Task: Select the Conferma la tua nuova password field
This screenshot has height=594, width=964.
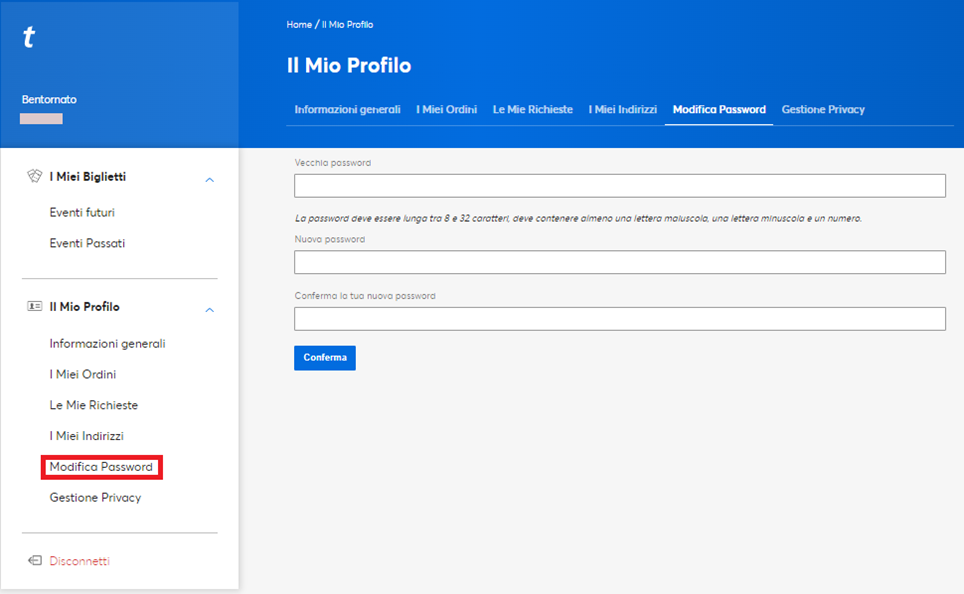Action: pos(619,319)
